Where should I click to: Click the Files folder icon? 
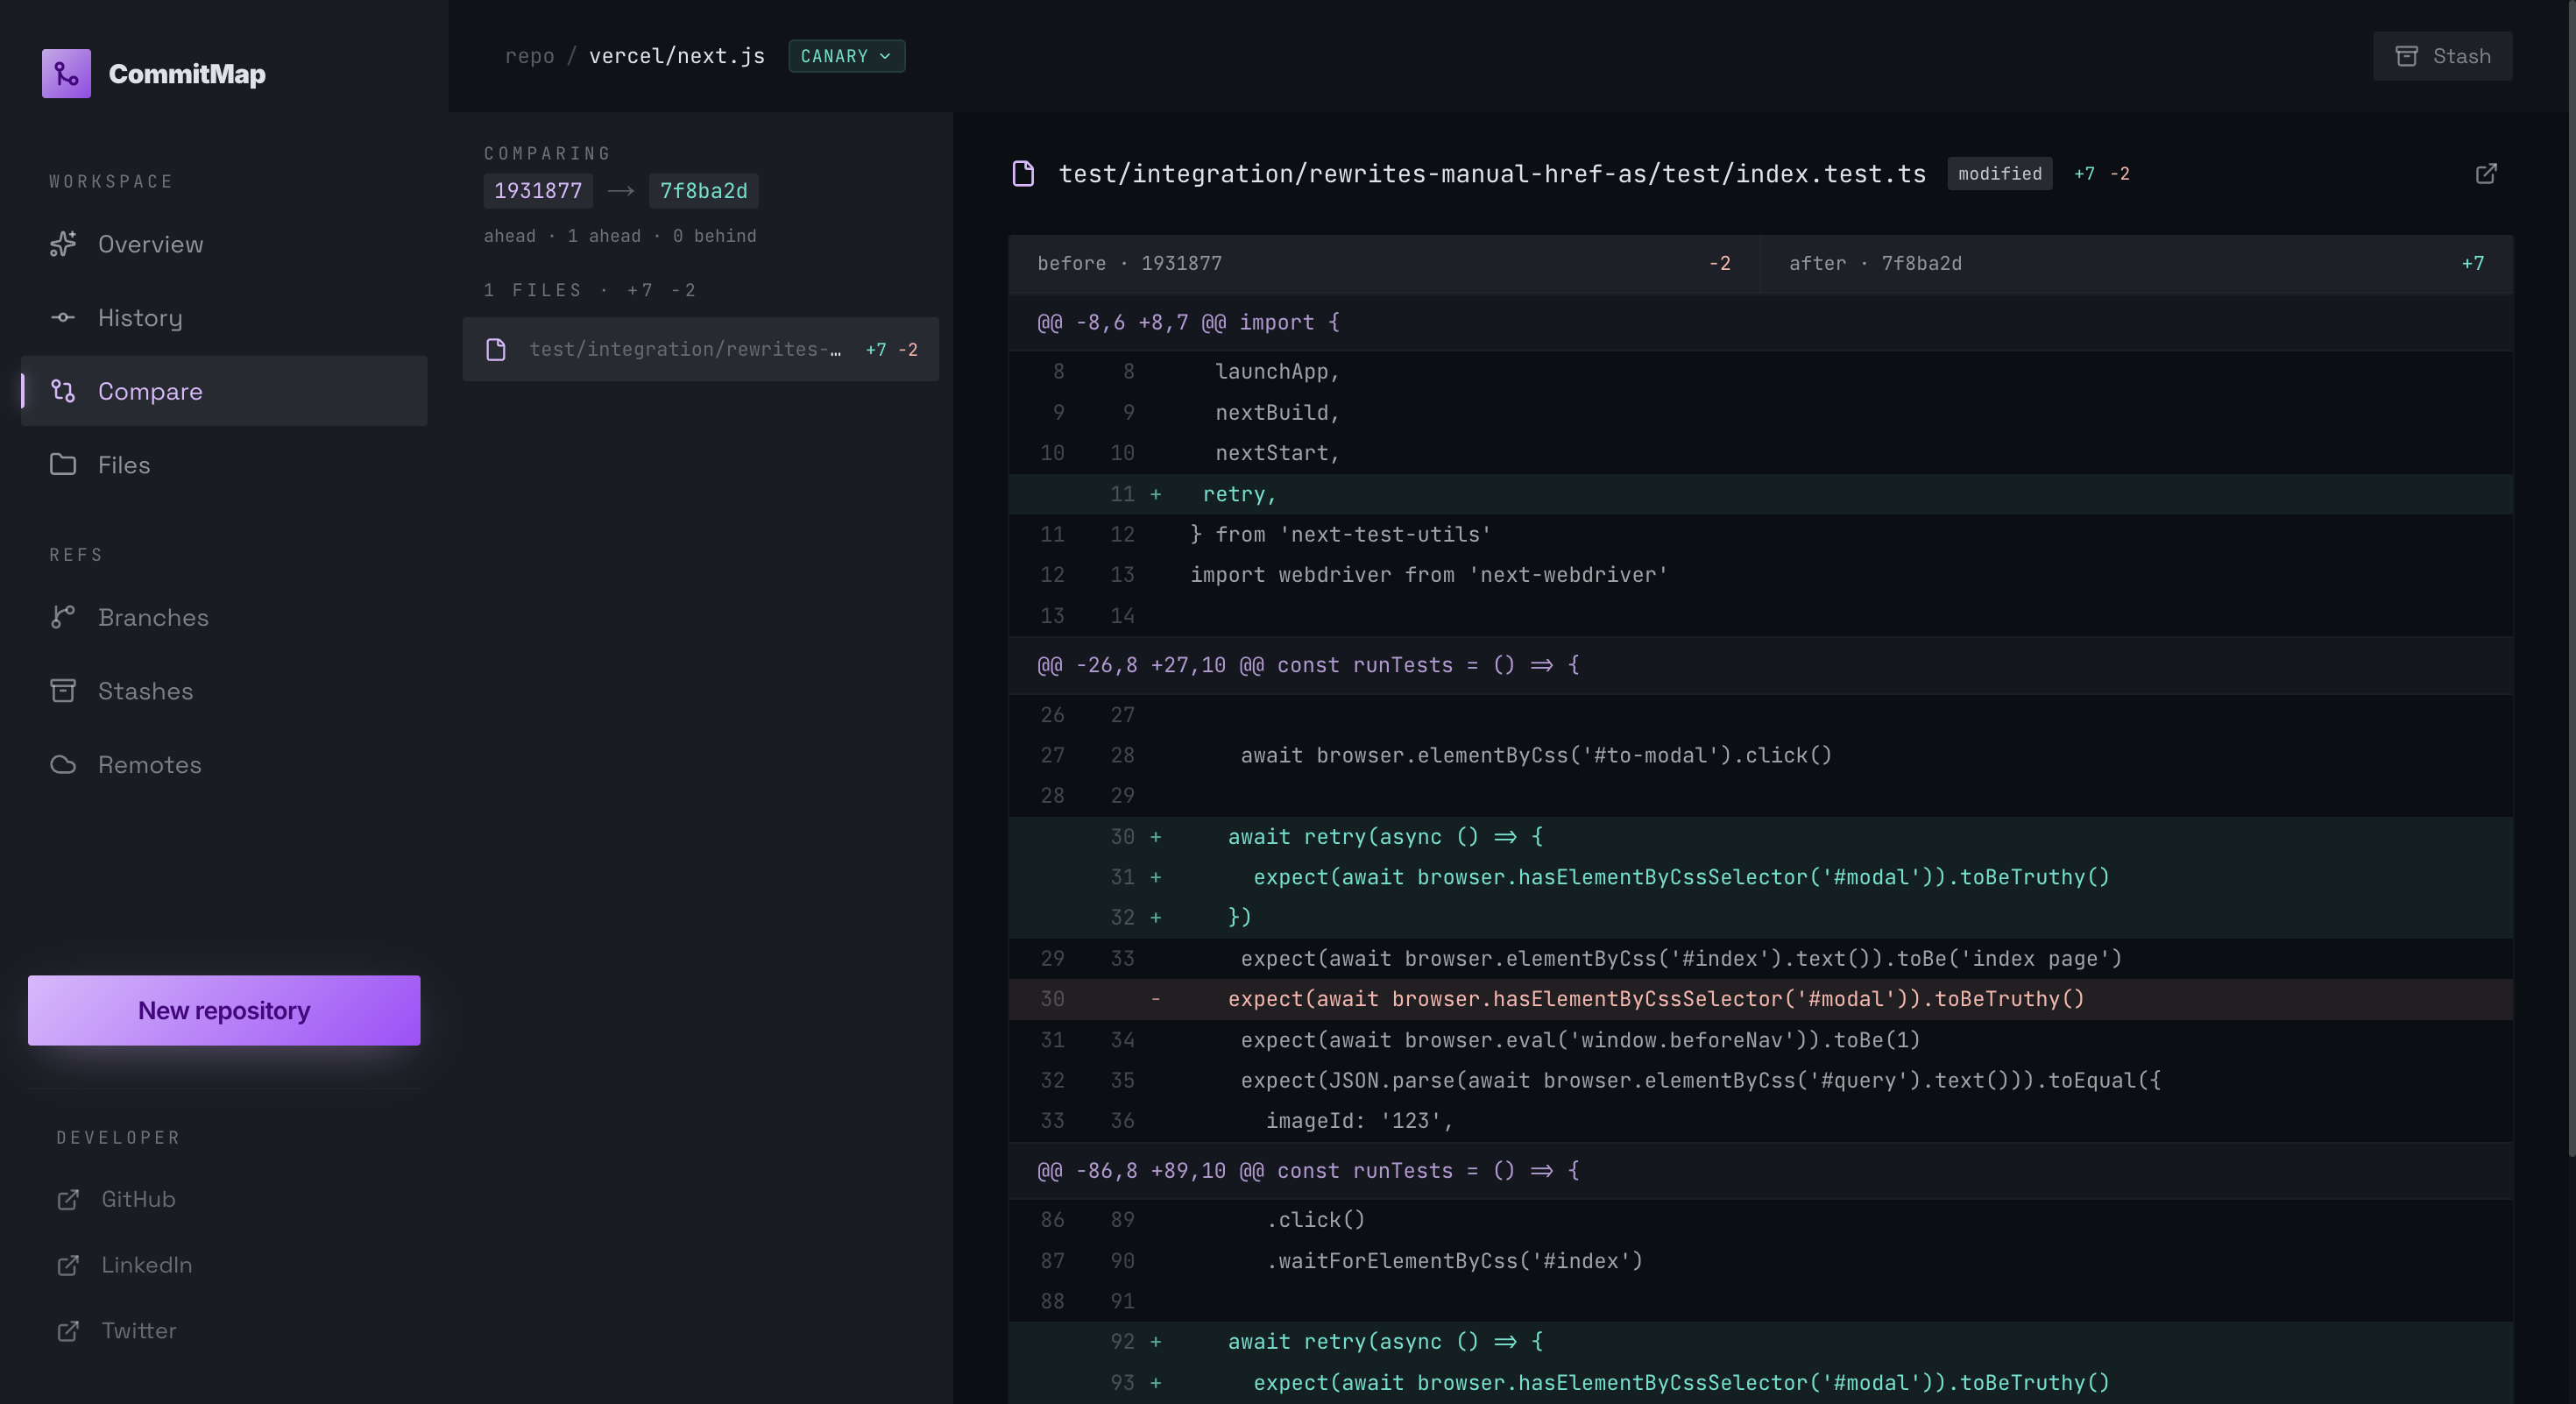pyautogui.click(x=63, y=465)
